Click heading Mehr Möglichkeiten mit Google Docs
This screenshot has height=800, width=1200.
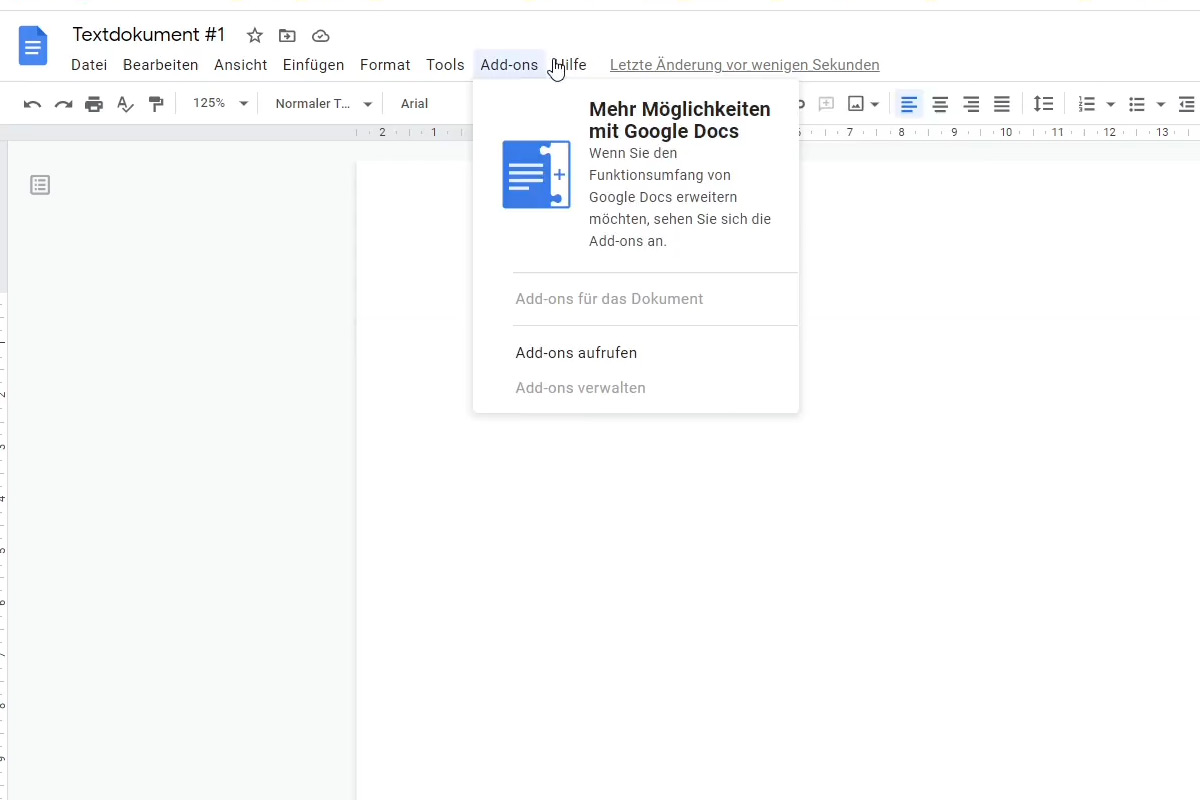pyautogui.click(x=680, y=120)
